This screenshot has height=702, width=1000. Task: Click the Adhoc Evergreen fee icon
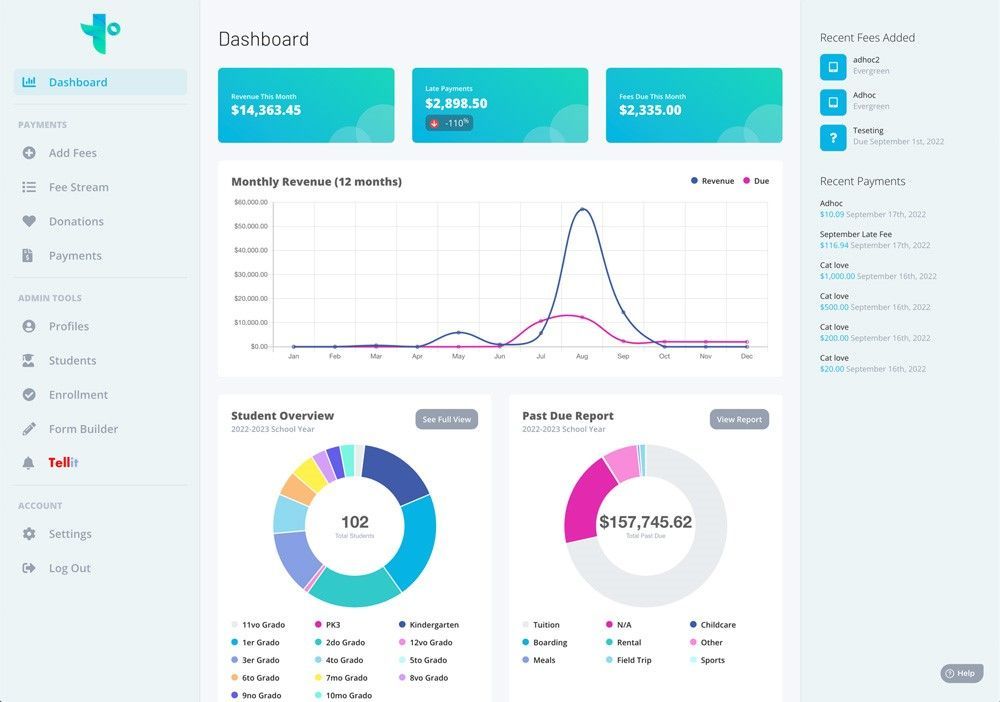pos(833,102)
